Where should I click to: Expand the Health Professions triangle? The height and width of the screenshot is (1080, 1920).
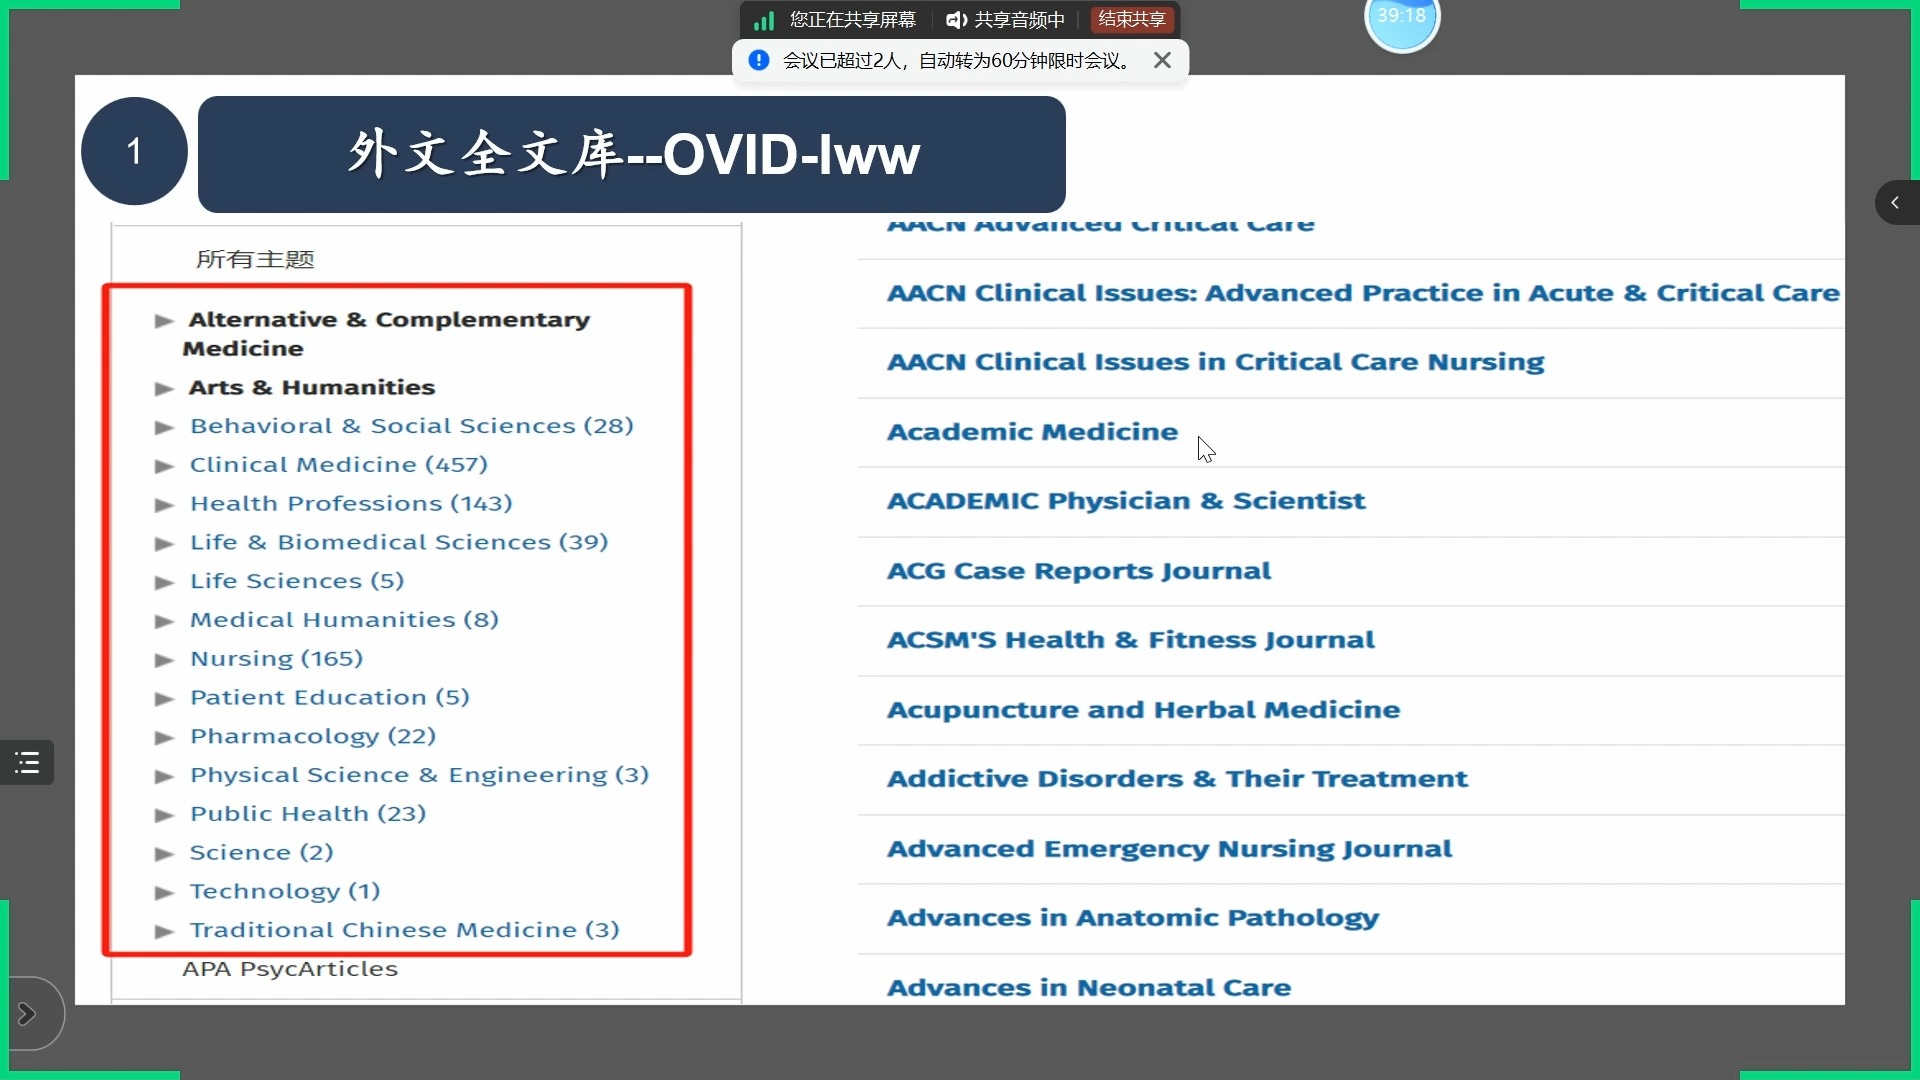[164, 505]
